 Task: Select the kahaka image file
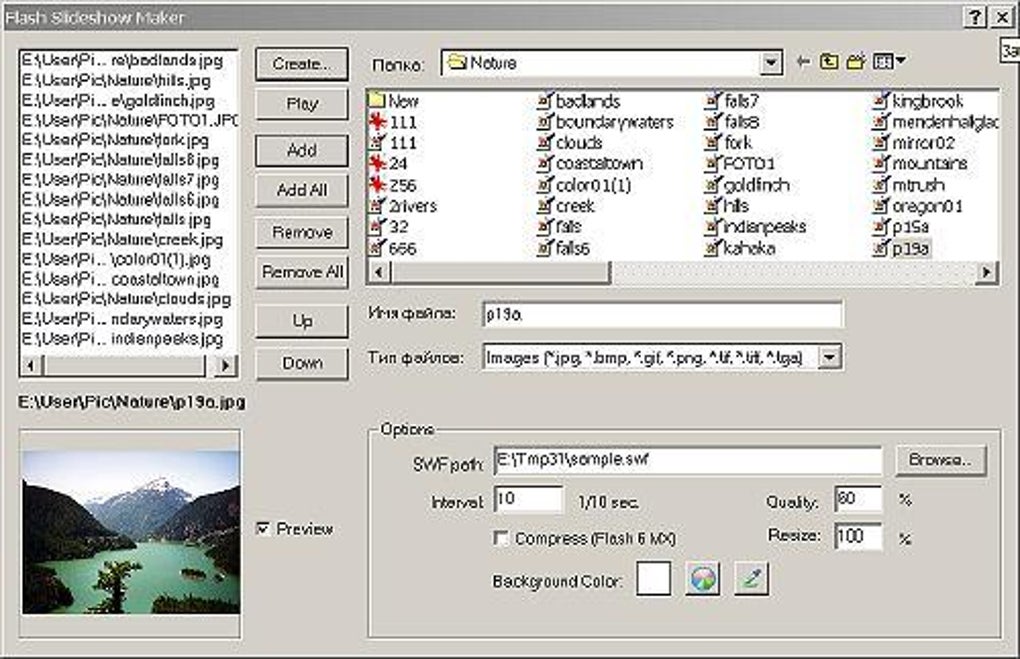click(741, 249)
